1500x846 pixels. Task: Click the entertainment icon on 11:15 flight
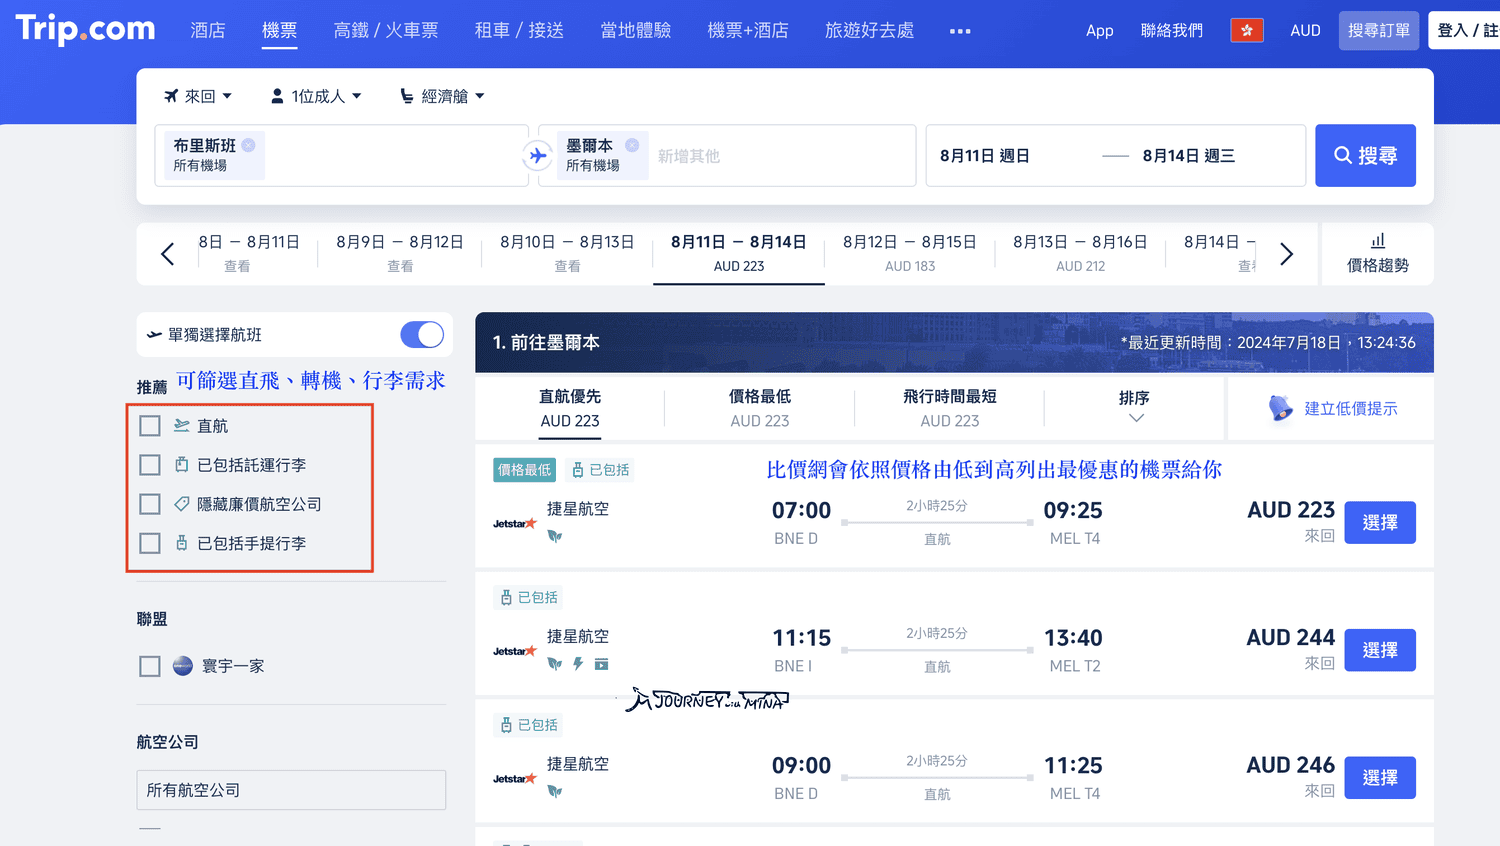coord(601,663)
